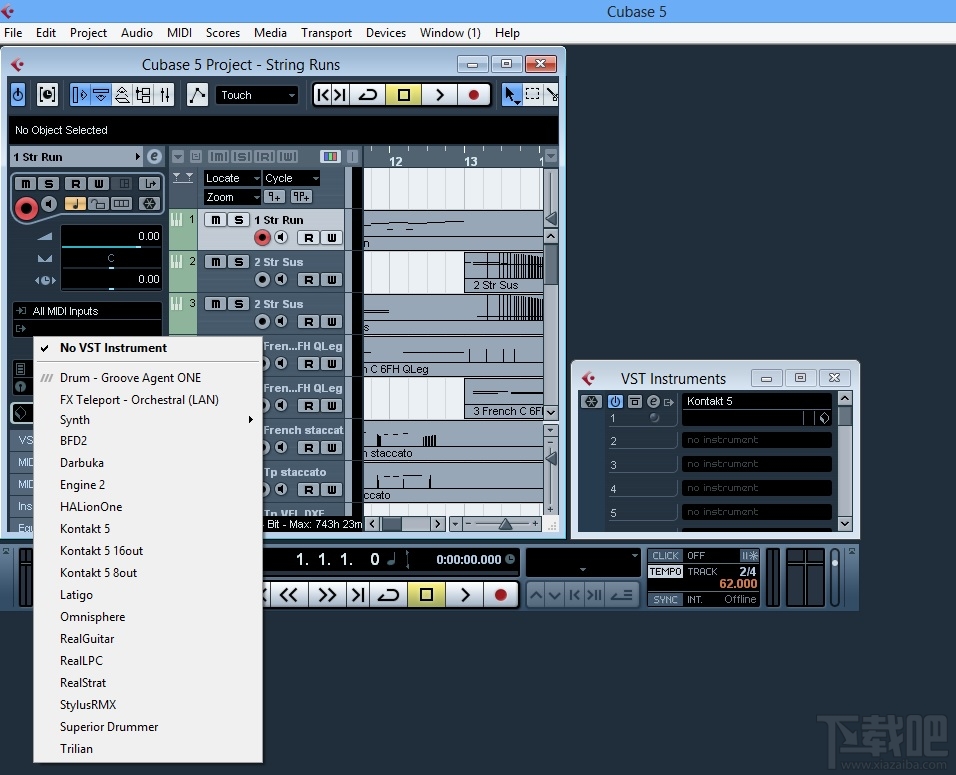The image size is (956, 775).
Task: Toggle Constrain Delay Compensation toolbar button
Action: click(47, 95)
